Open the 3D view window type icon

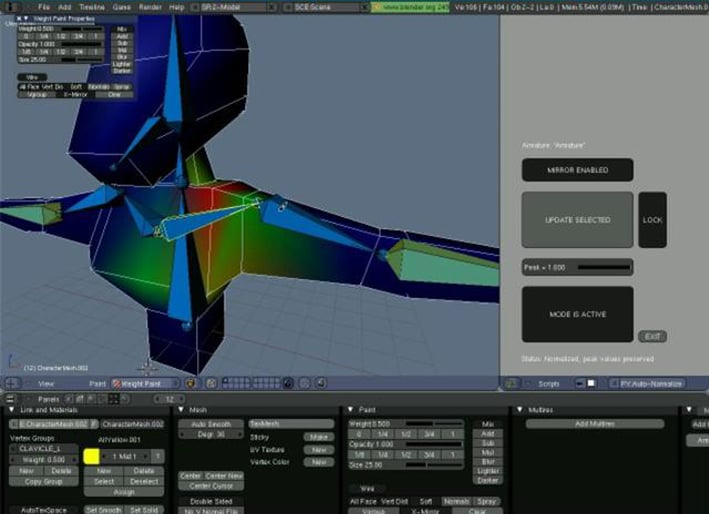pyautogui.click(x=12, y=383)
